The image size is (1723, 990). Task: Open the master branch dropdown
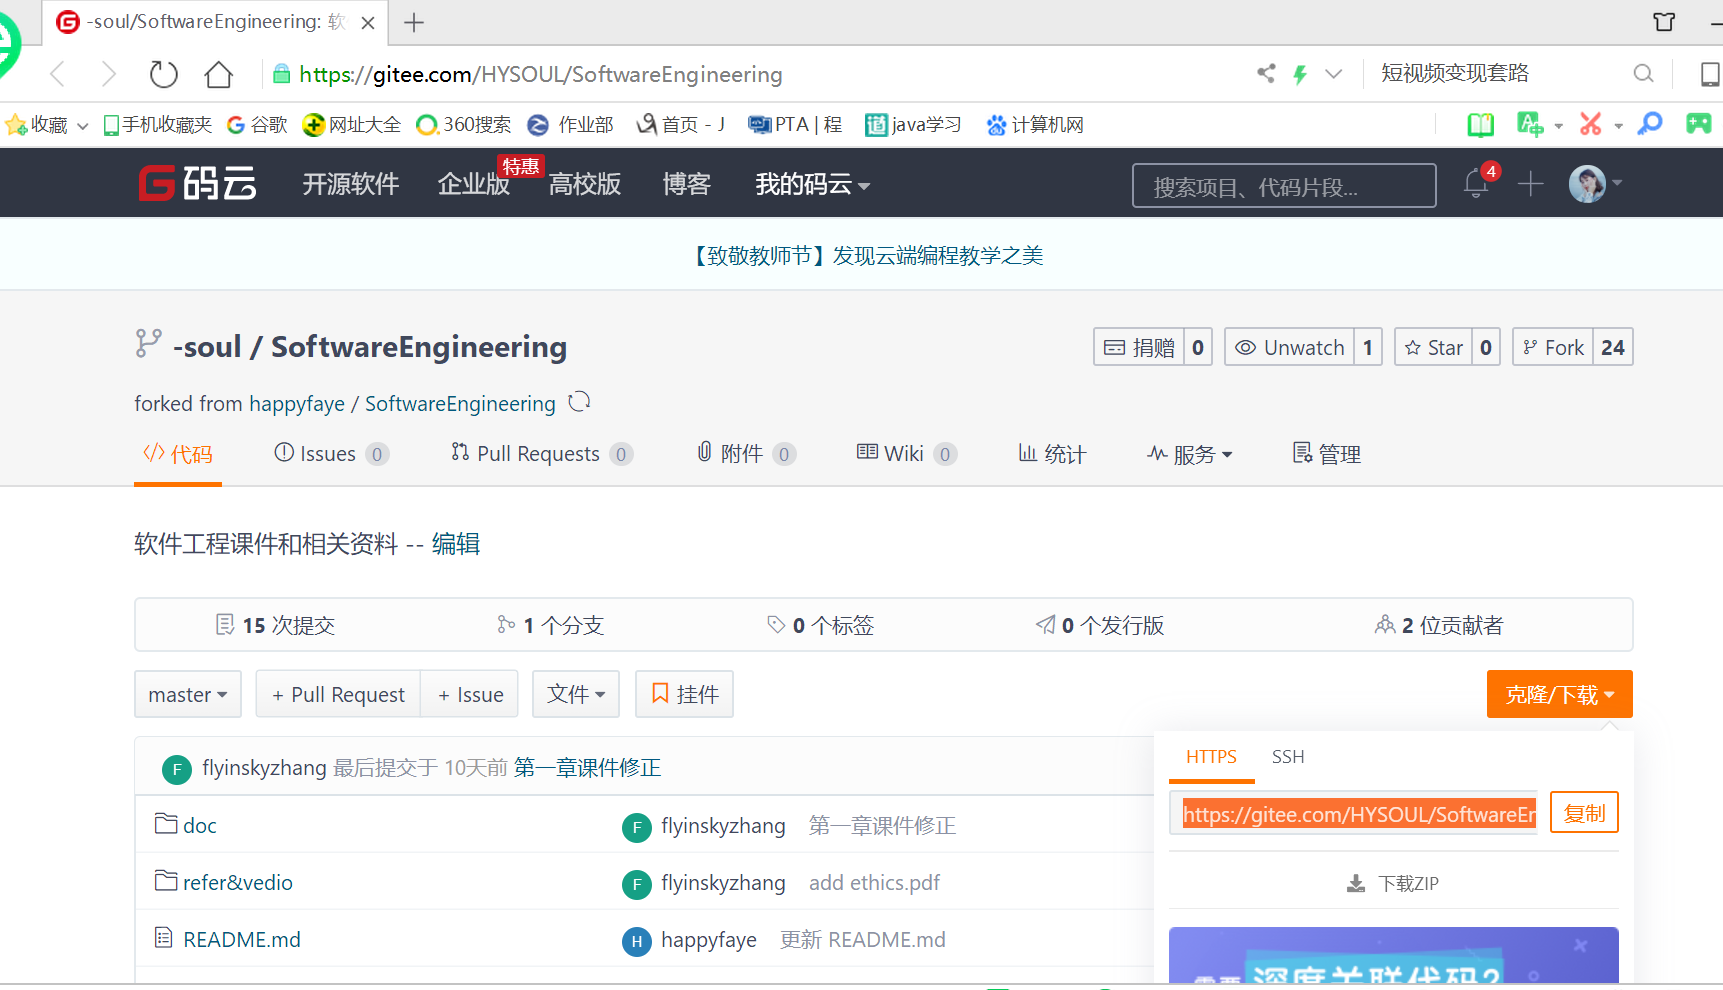188,694
